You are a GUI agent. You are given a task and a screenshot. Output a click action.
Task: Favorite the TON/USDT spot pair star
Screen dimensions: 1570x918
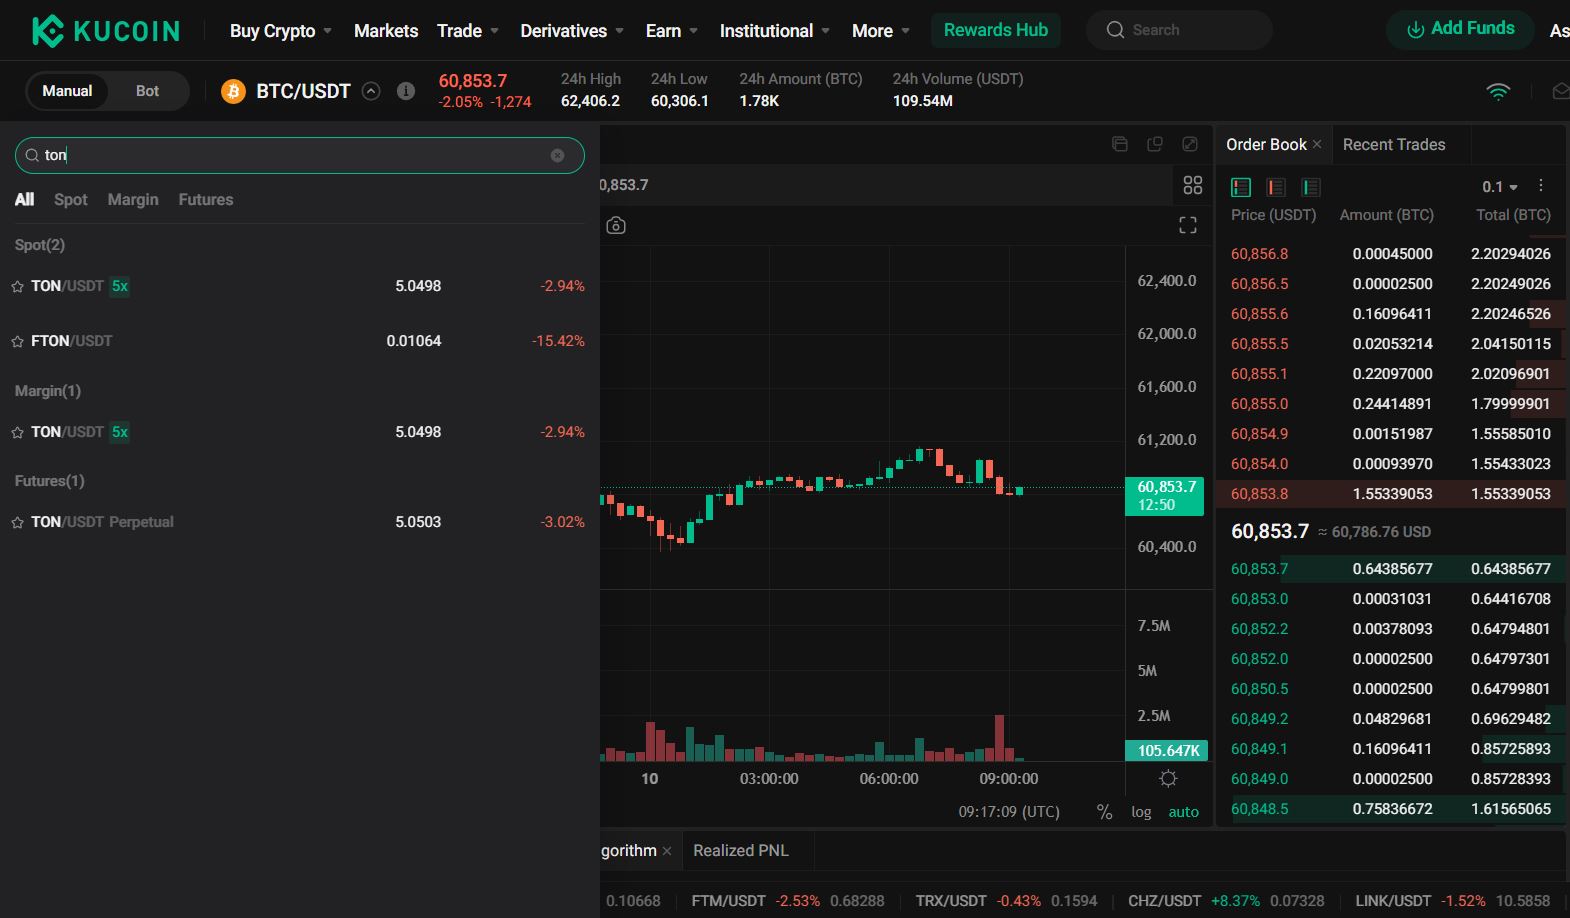(x=17, y=287)
